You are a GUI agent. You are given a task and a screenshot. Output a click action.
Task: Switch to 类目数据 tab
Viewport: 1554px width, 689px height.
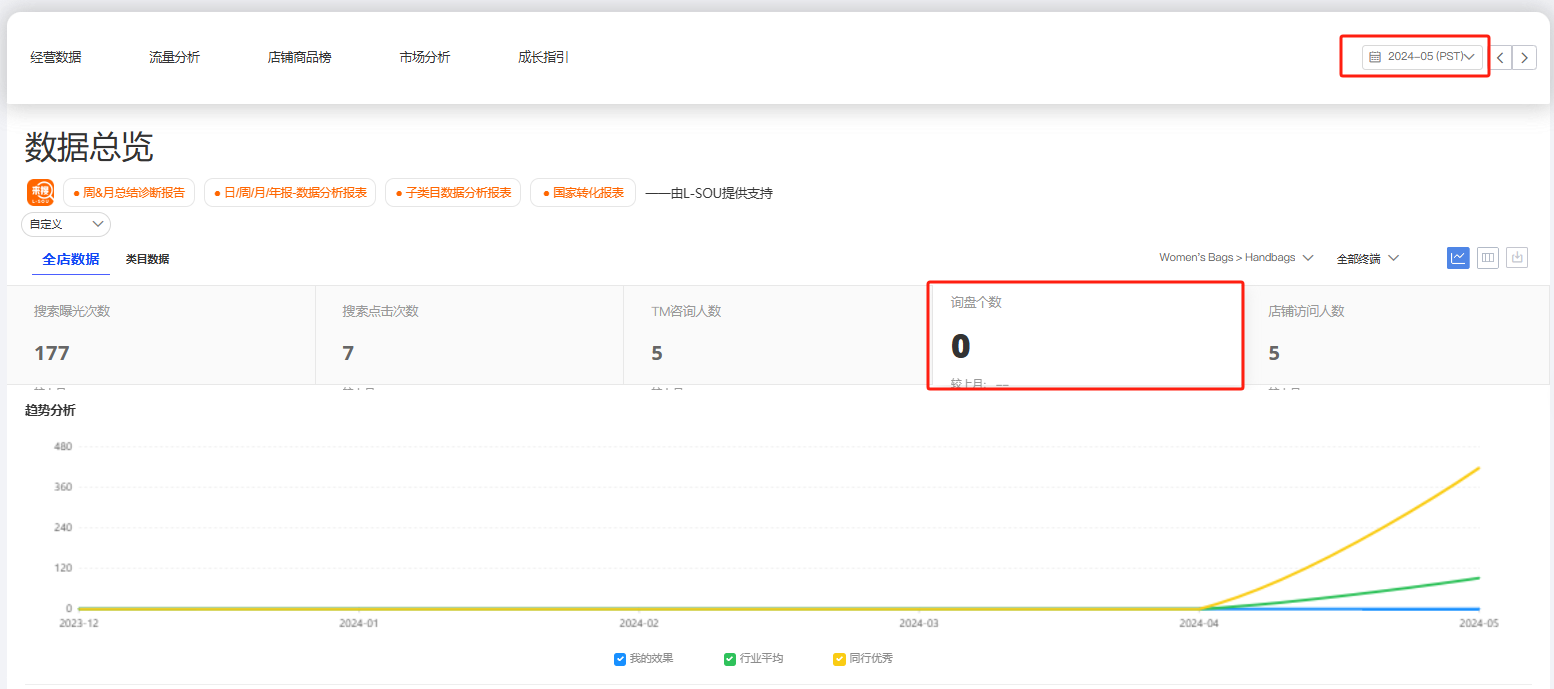point(147,259)
